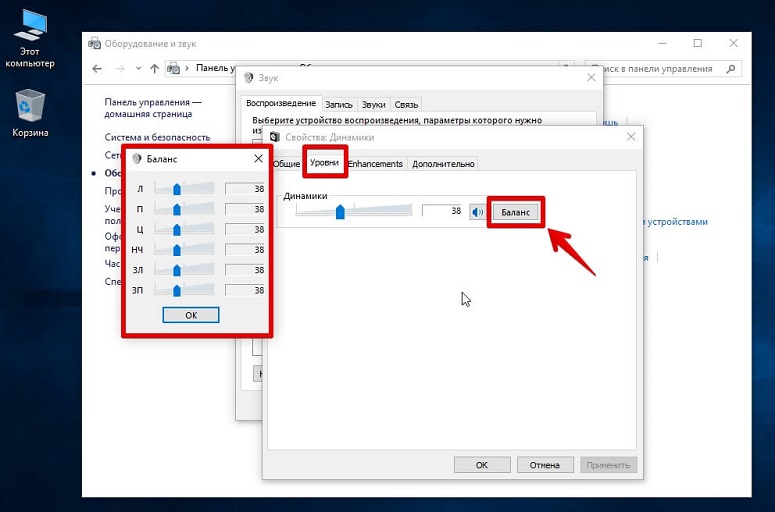775x512 pixels.
Task: Open the Этот компьютер desktop icon
Action: (30, 40)
